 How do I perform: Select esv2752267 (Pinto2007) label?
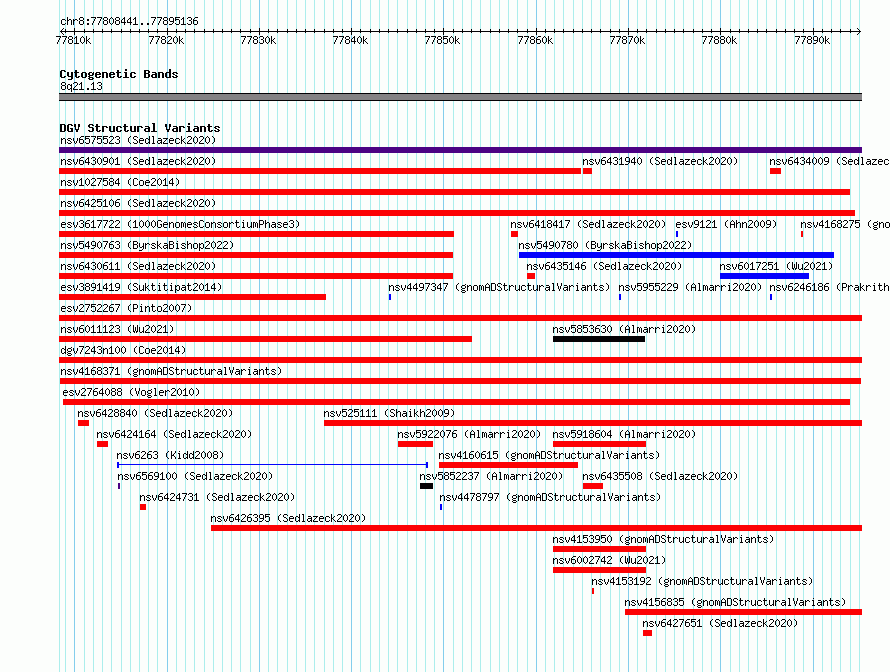126,308
